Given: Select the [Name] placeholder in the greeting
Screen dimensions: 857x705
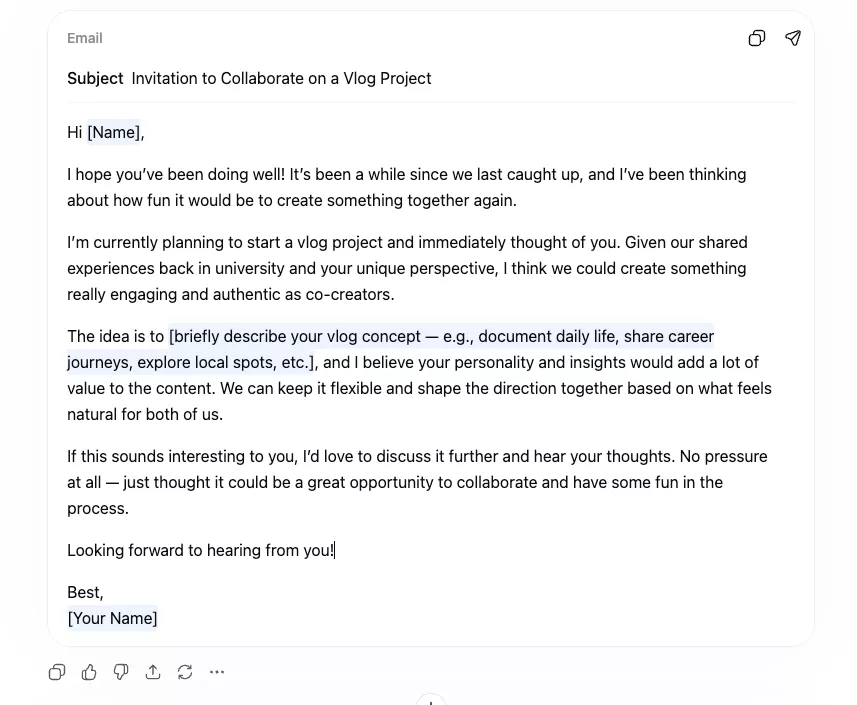Looking at the screenshot, I should pos(113,132).
